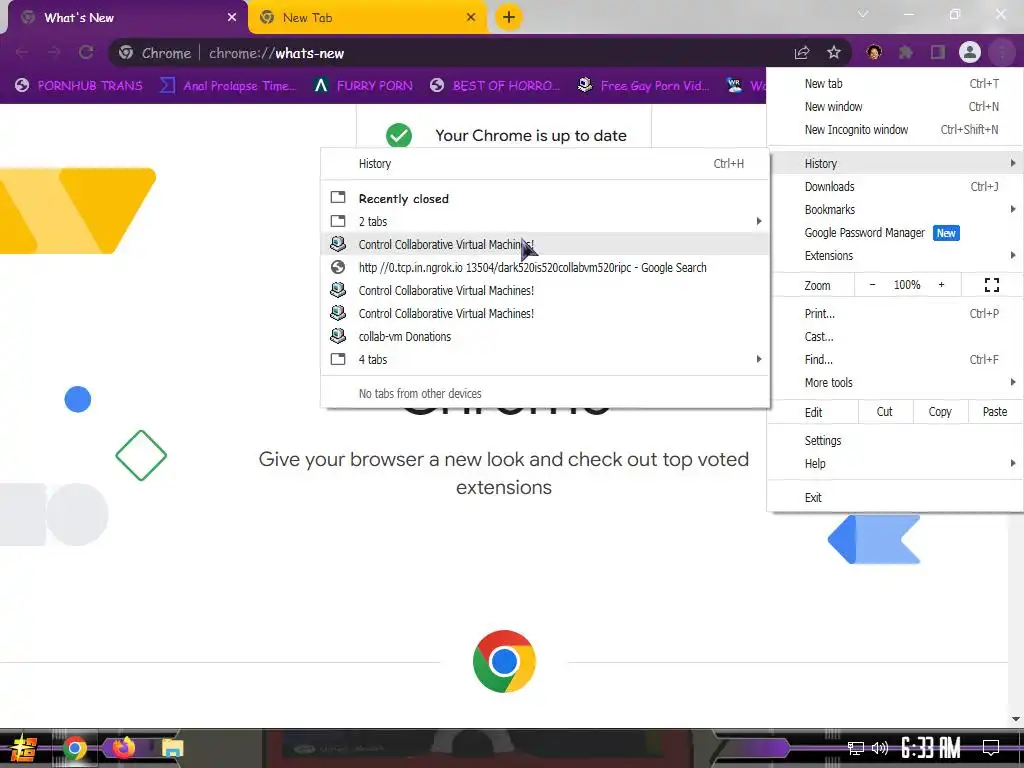Viewport: 1024px width, 768px height.
Task: Click the clock in the taskbar
Action: [930, 748]
